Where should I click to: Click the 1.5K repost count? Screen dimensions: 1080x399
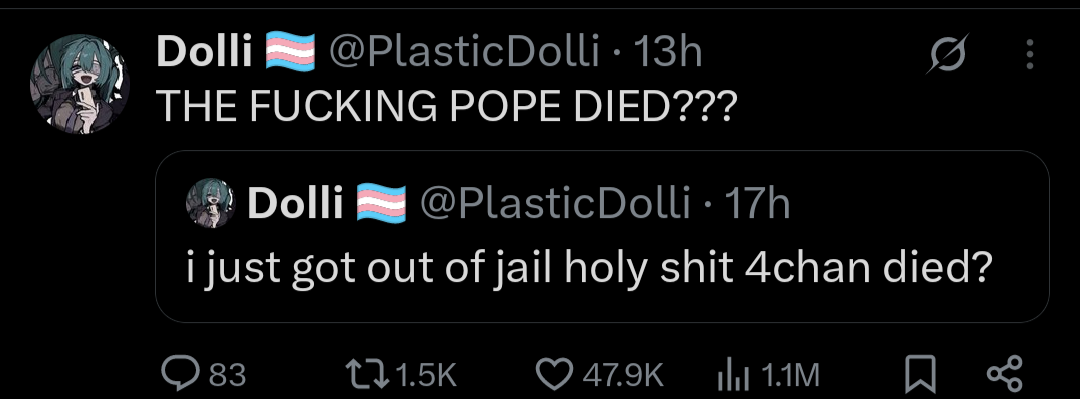[427, 376]
